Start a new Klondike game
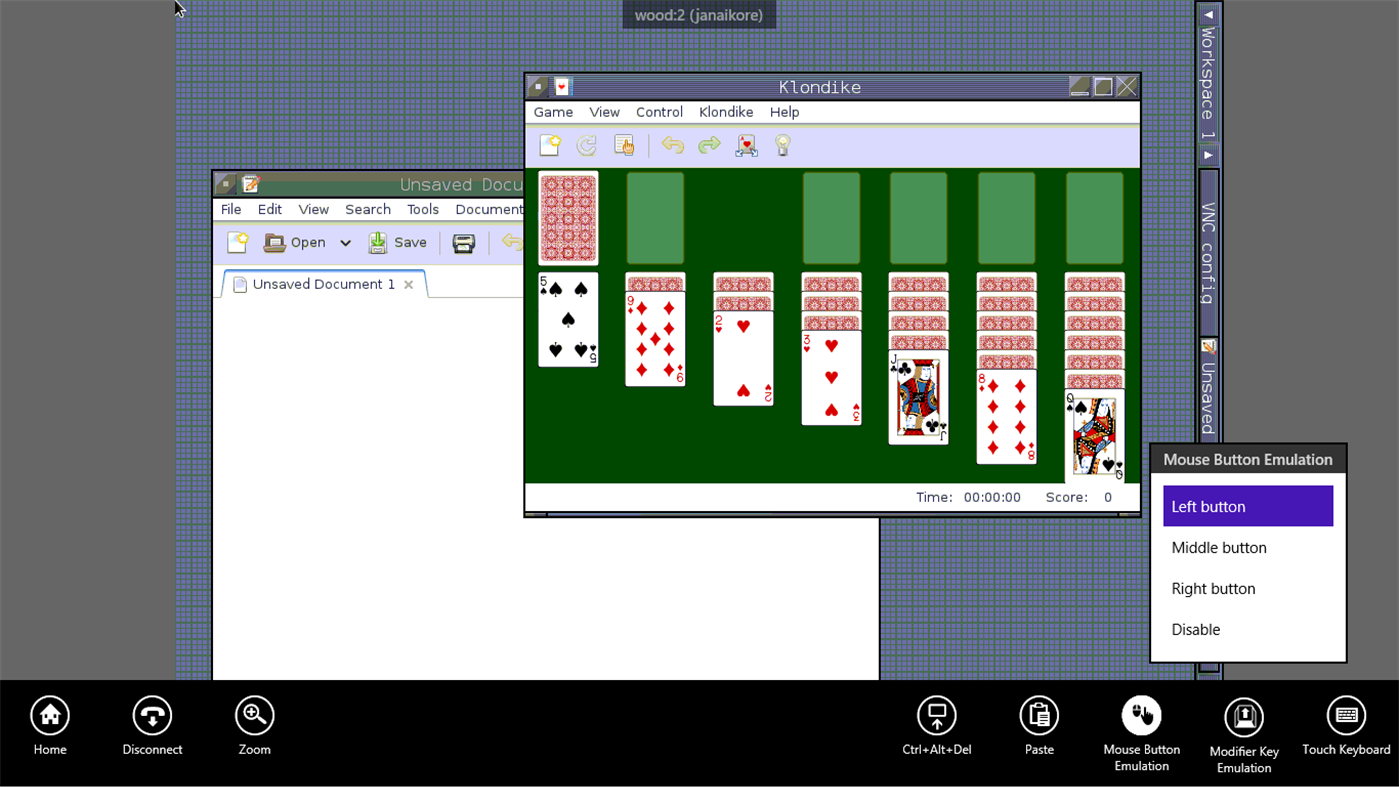The height and width of the screenshot is (787, 1399). tap(550, 145)
